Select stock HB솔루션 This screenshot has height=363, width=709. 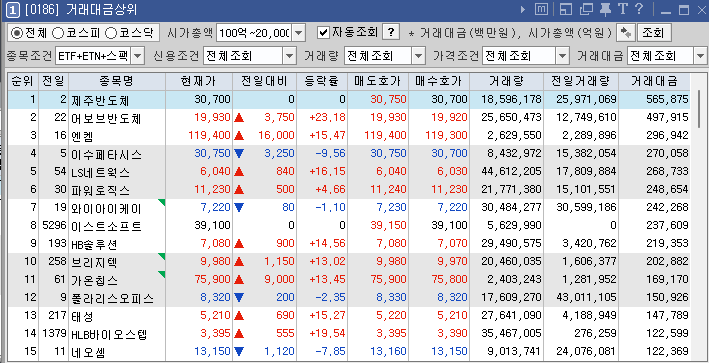[94, 244]
